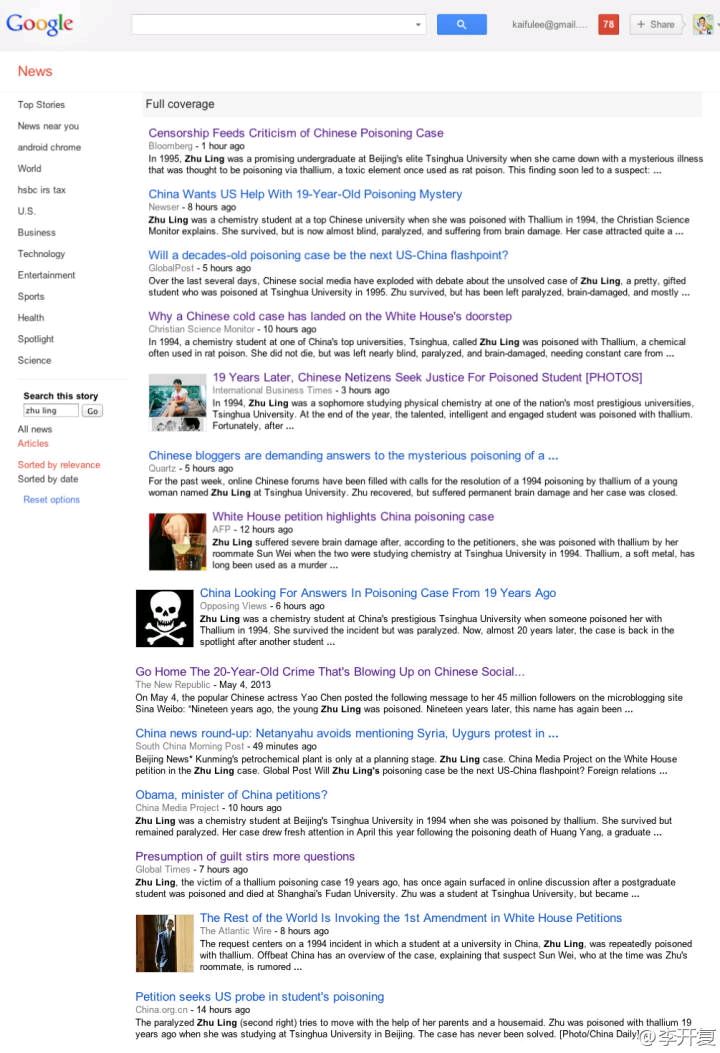The image size is (720, 1053).
Task: Open 'White House petition highlights China poisoning case'
Action: [353, 516]
